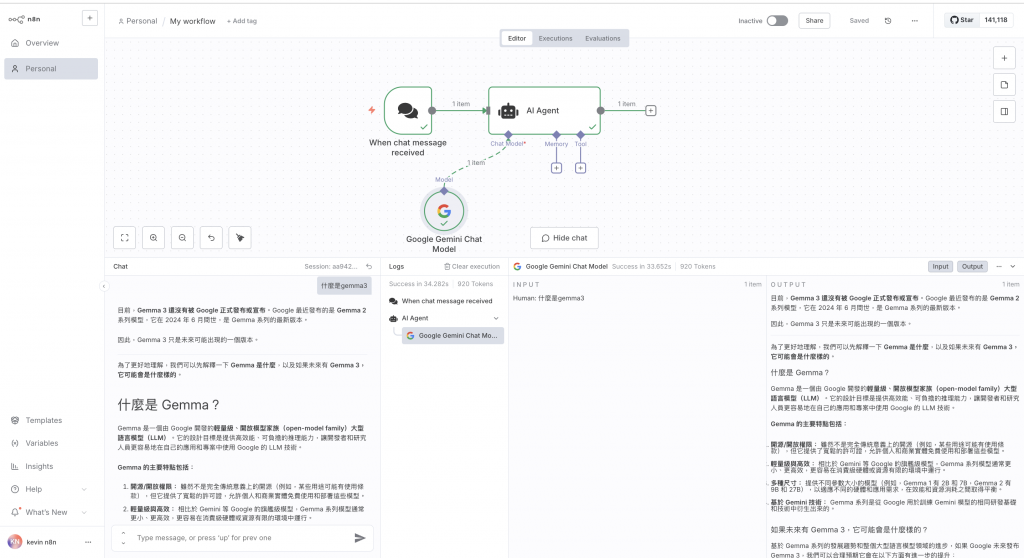This screenshot has width=1024, height=558.
Task: Open the workflow ellipsis options menu
Action: click(914, 21)
